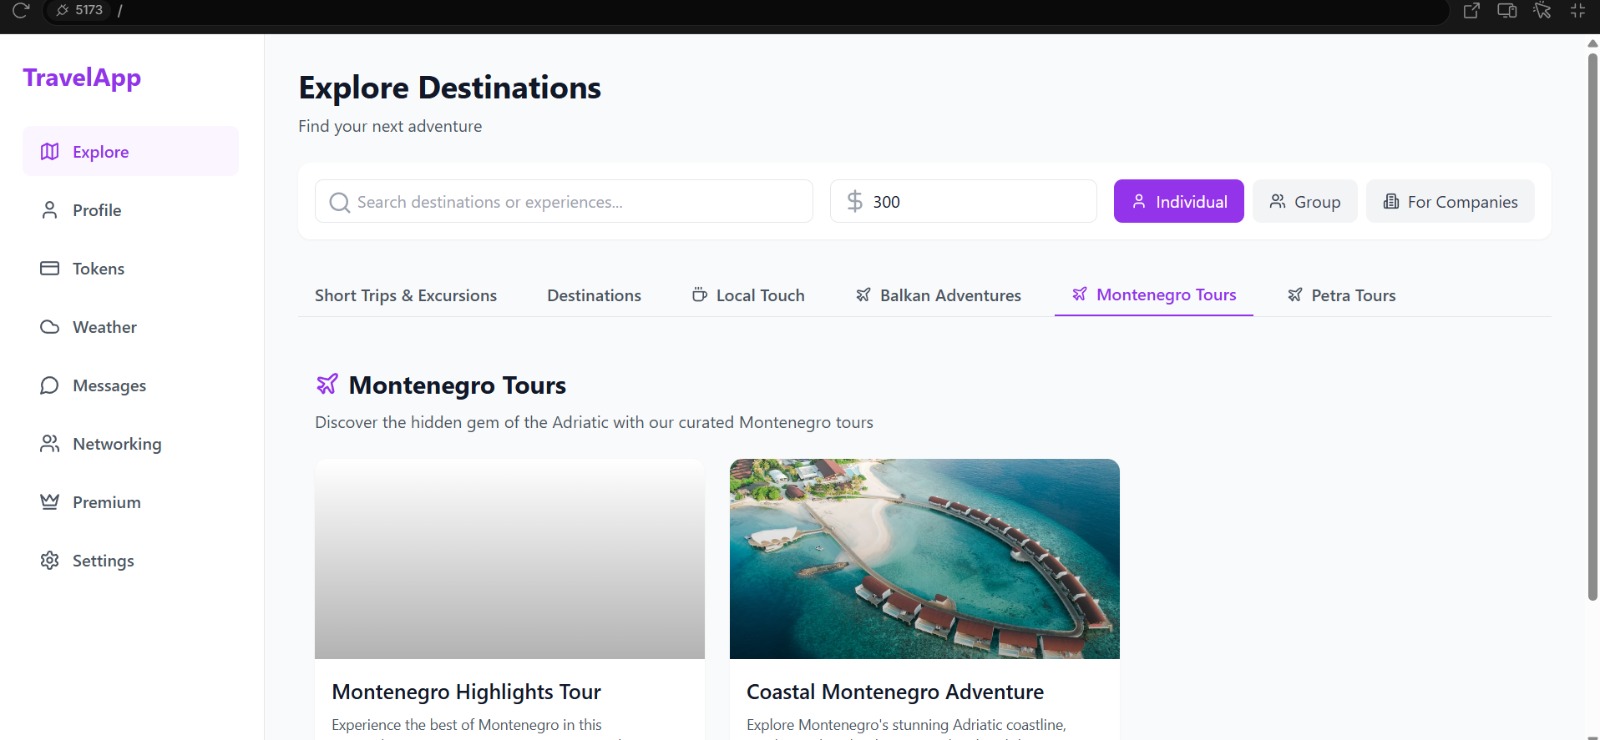
Task: Click the Networking people icon
Action: (x=49, y=443)
